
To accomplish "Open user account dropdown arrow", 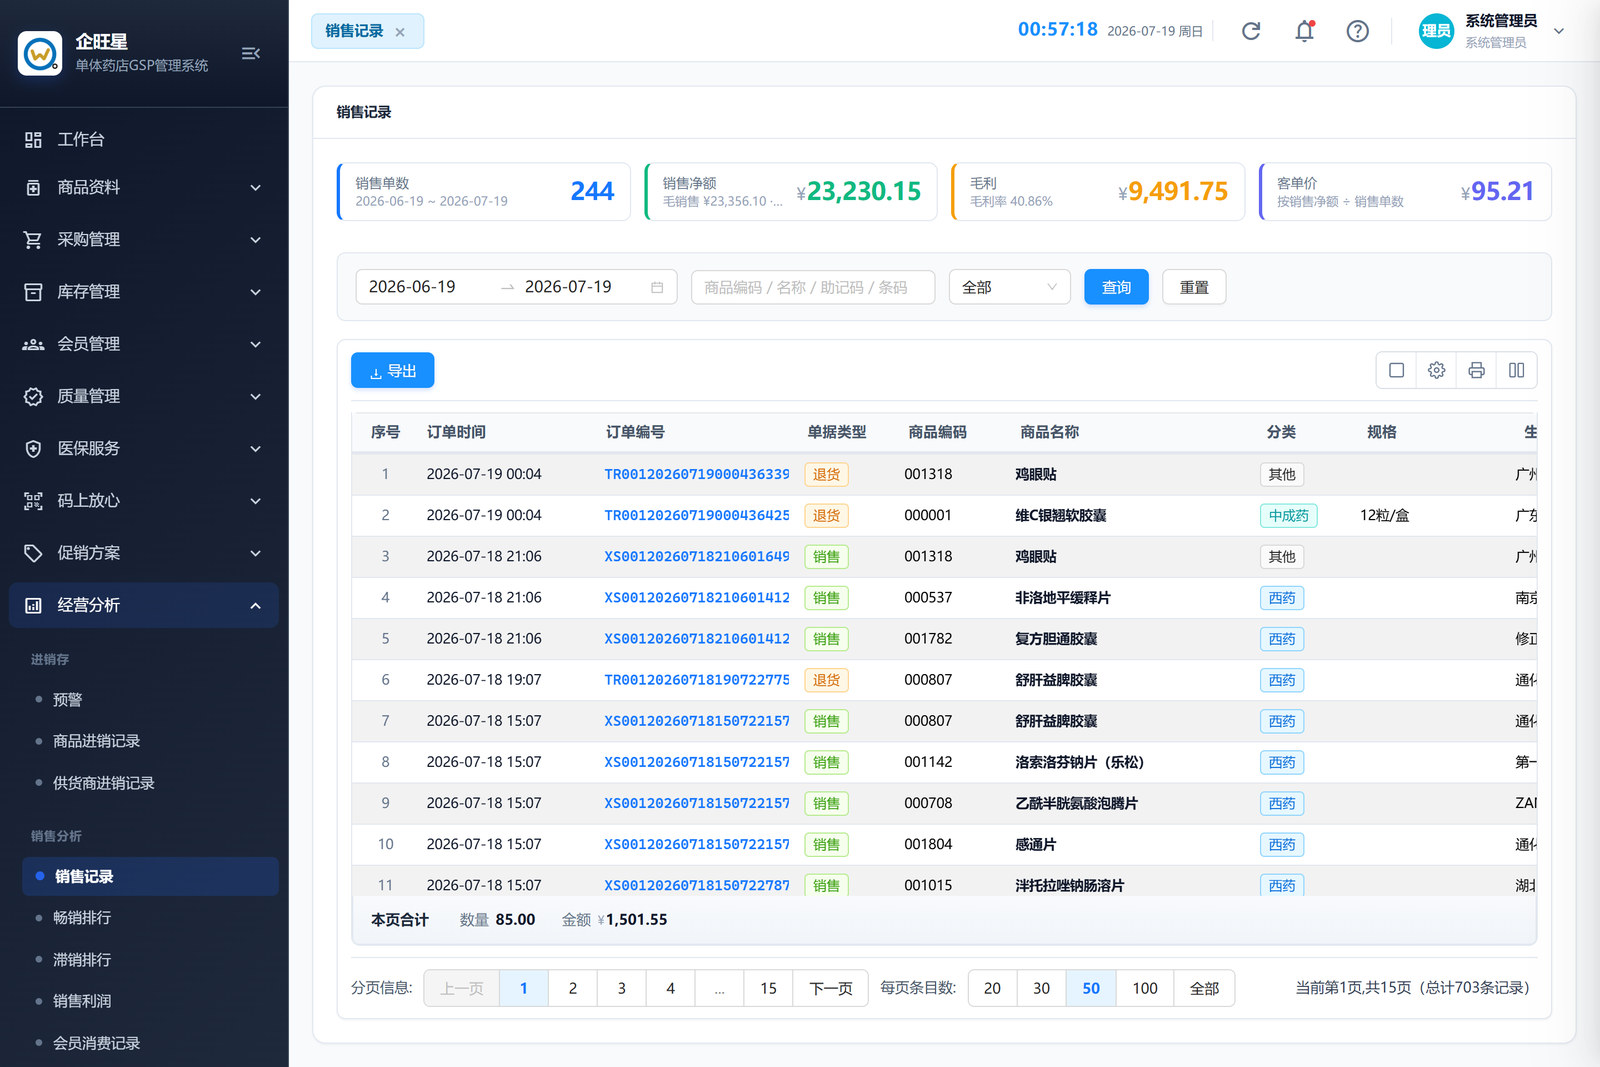I will pyautogui.click(x=1558, y=31).
